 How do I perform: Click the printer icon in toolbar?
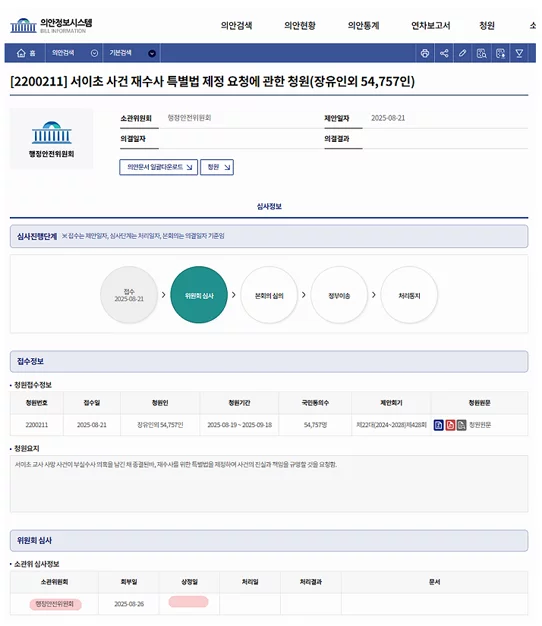click(425, 53)
